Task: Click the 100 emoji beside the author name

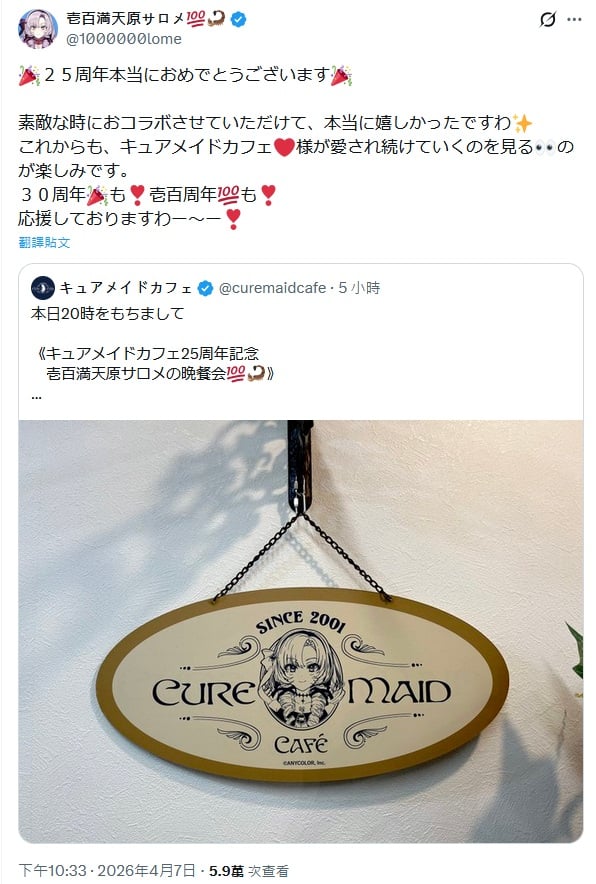Action: [x=196, y=19]
